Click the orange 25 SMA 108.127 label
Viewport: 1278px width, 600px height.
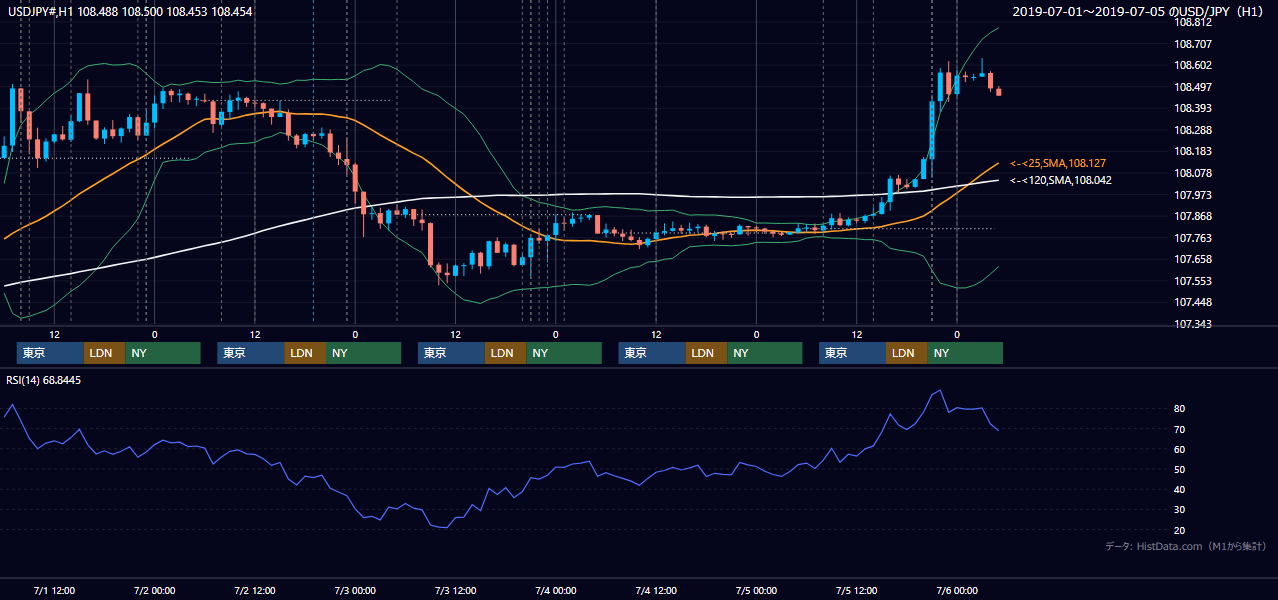[1058, 163]
